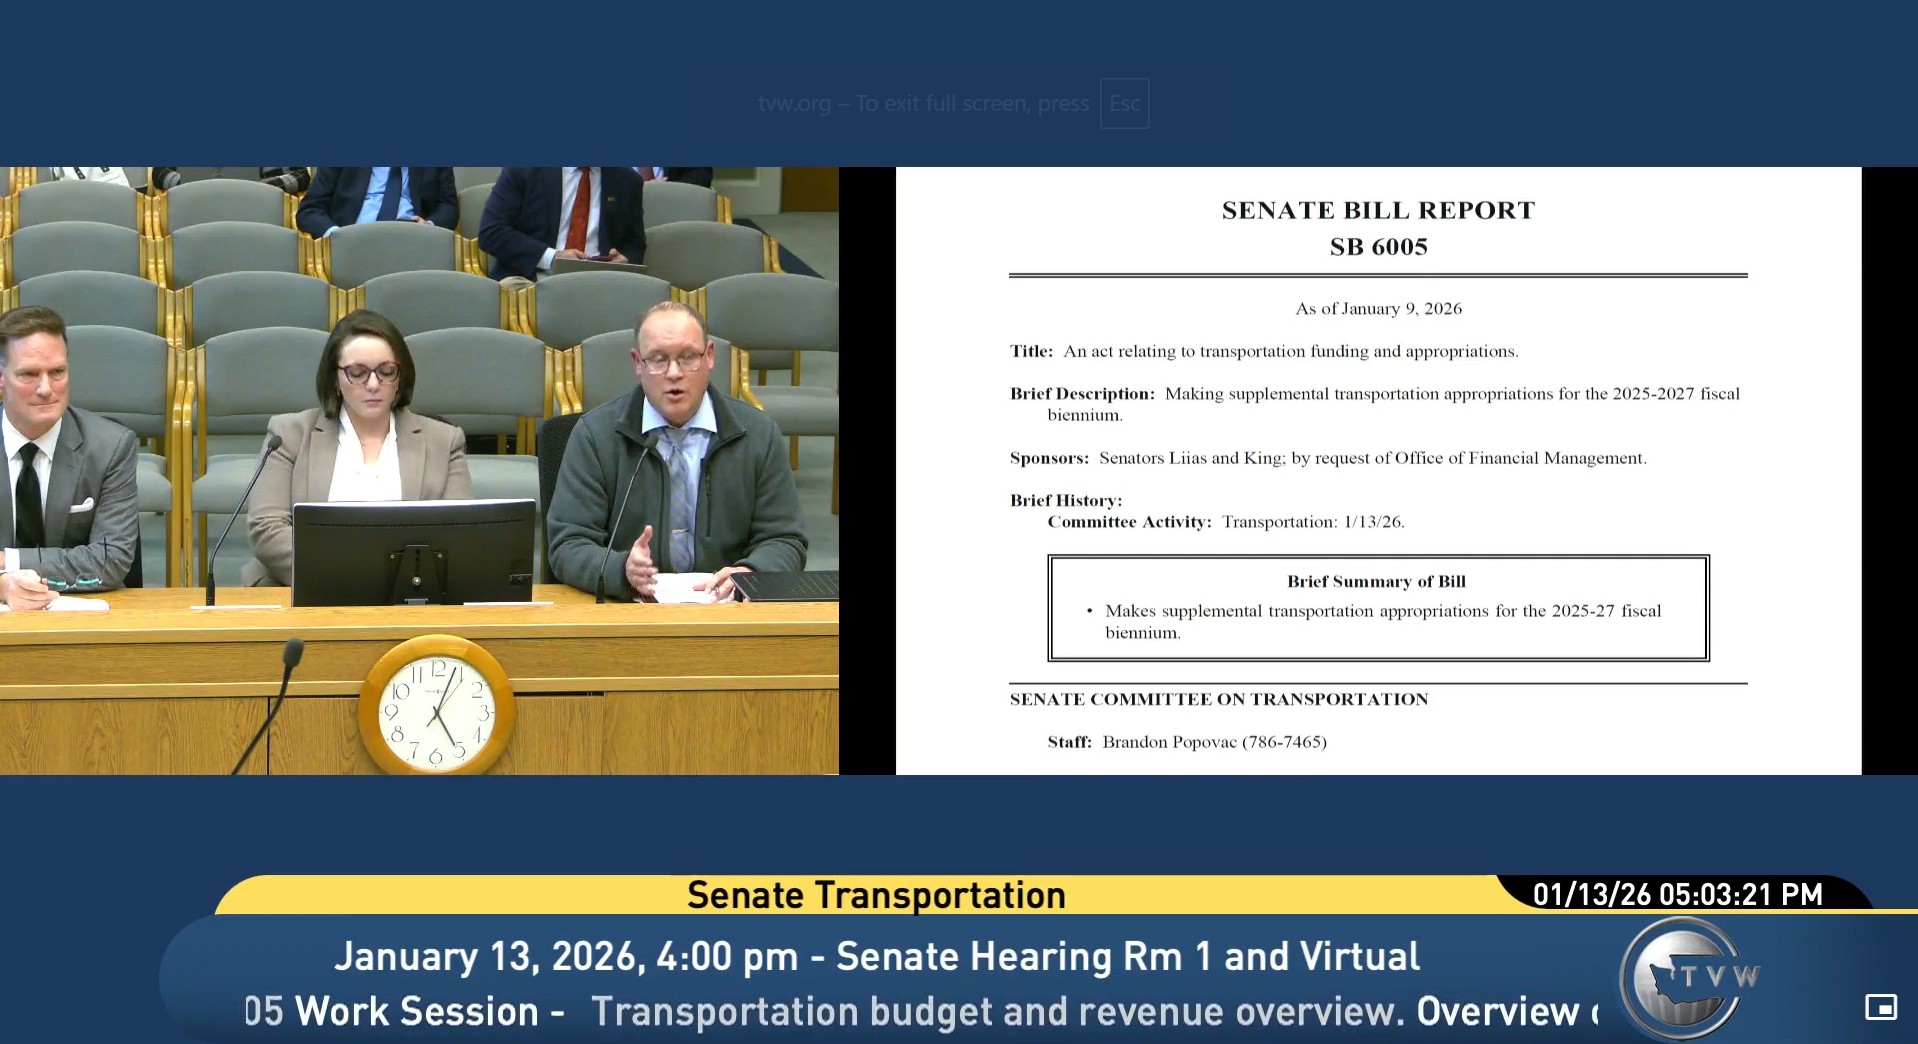This screenshot has width=1918, height=1044.
Task: Click the 'As of January 9, 2026' date
Action: pyautogui.click(x=1378, y=309)
